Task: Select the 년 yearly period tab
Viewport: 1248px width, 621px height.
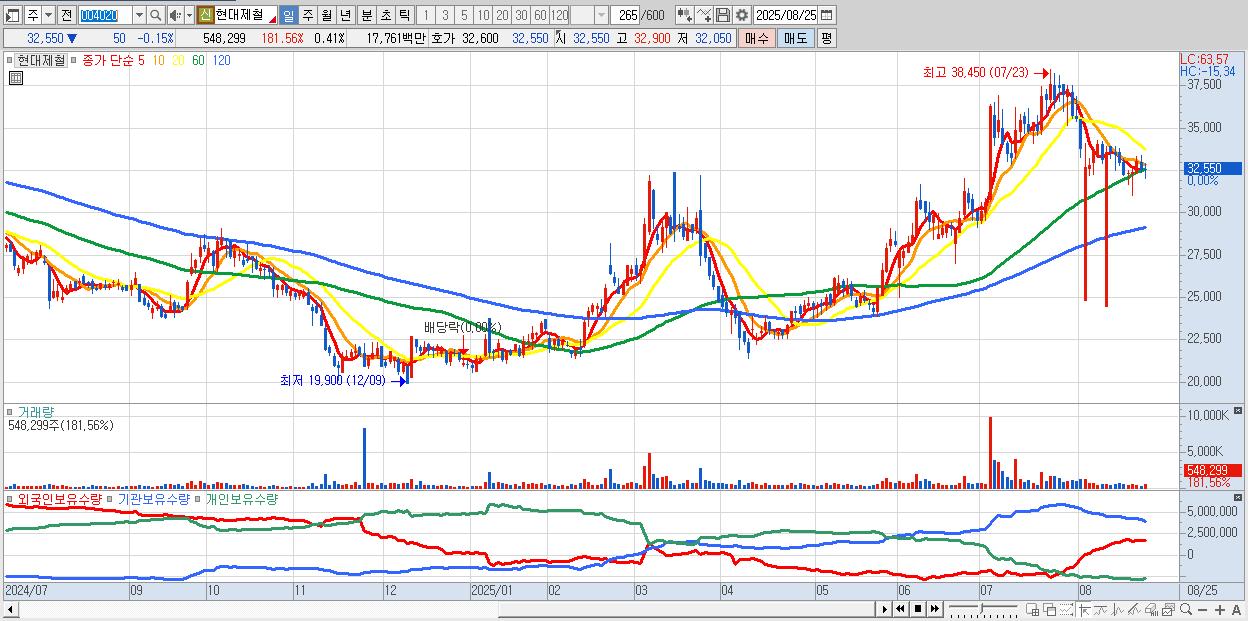Action: (345, 15)
